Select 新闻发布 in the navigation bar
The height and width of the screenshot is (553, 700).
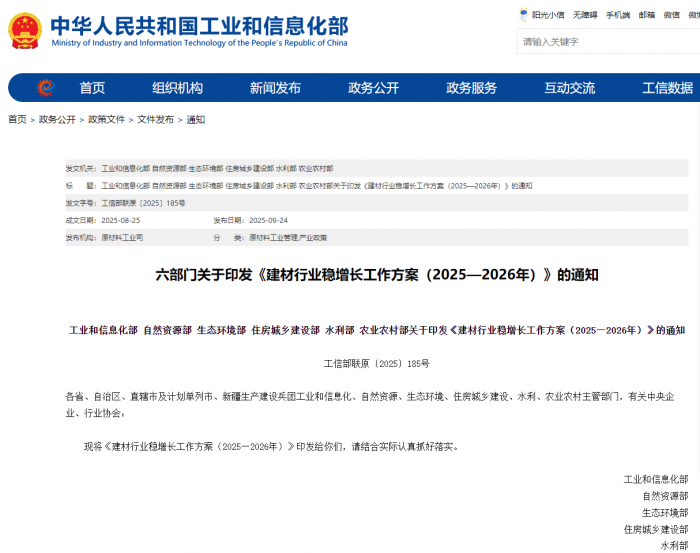[x=275, y=88]
